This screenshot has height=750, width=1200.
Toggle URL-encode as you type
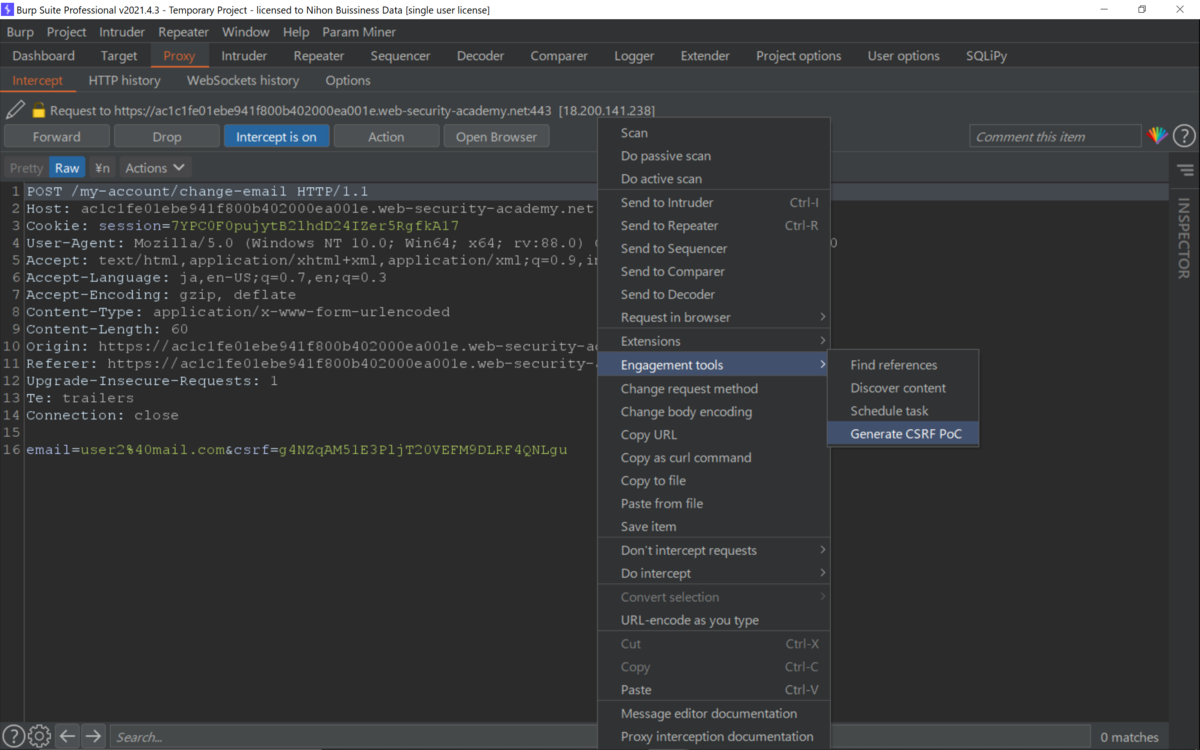[714, 620]
